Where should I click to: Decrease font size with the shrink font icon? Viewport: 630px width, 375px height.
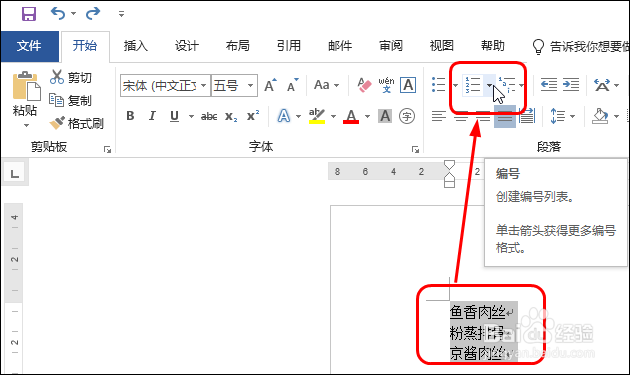pos(293,85)
